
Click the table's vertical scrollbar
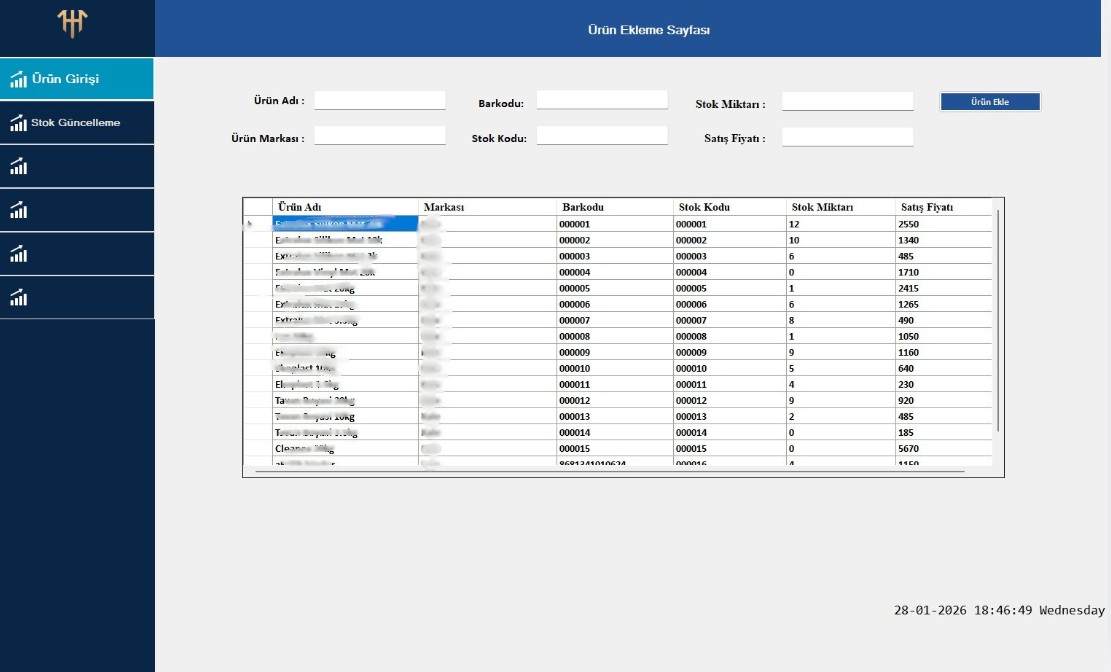tap(998, 320)
